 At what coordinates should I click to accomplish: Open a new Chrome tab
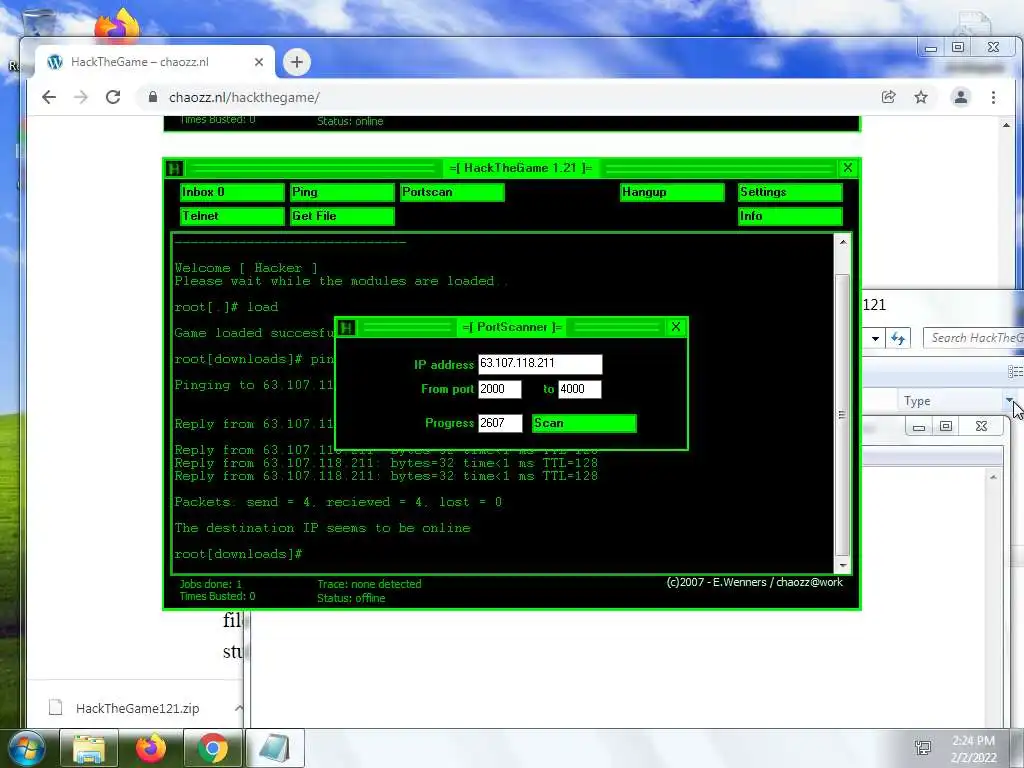[296, 62]
